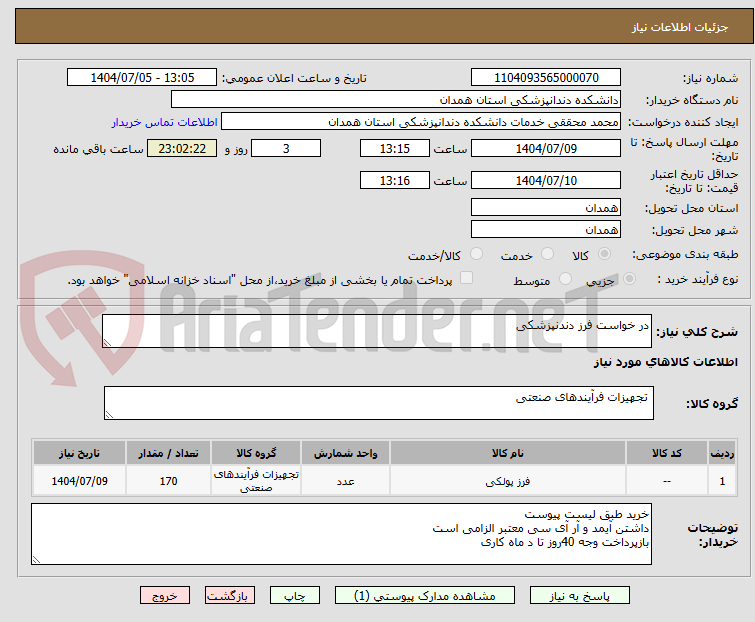Click the تاریخ نیاز column header
Viewport: 755px width, 622px height.
coord(79,453)
